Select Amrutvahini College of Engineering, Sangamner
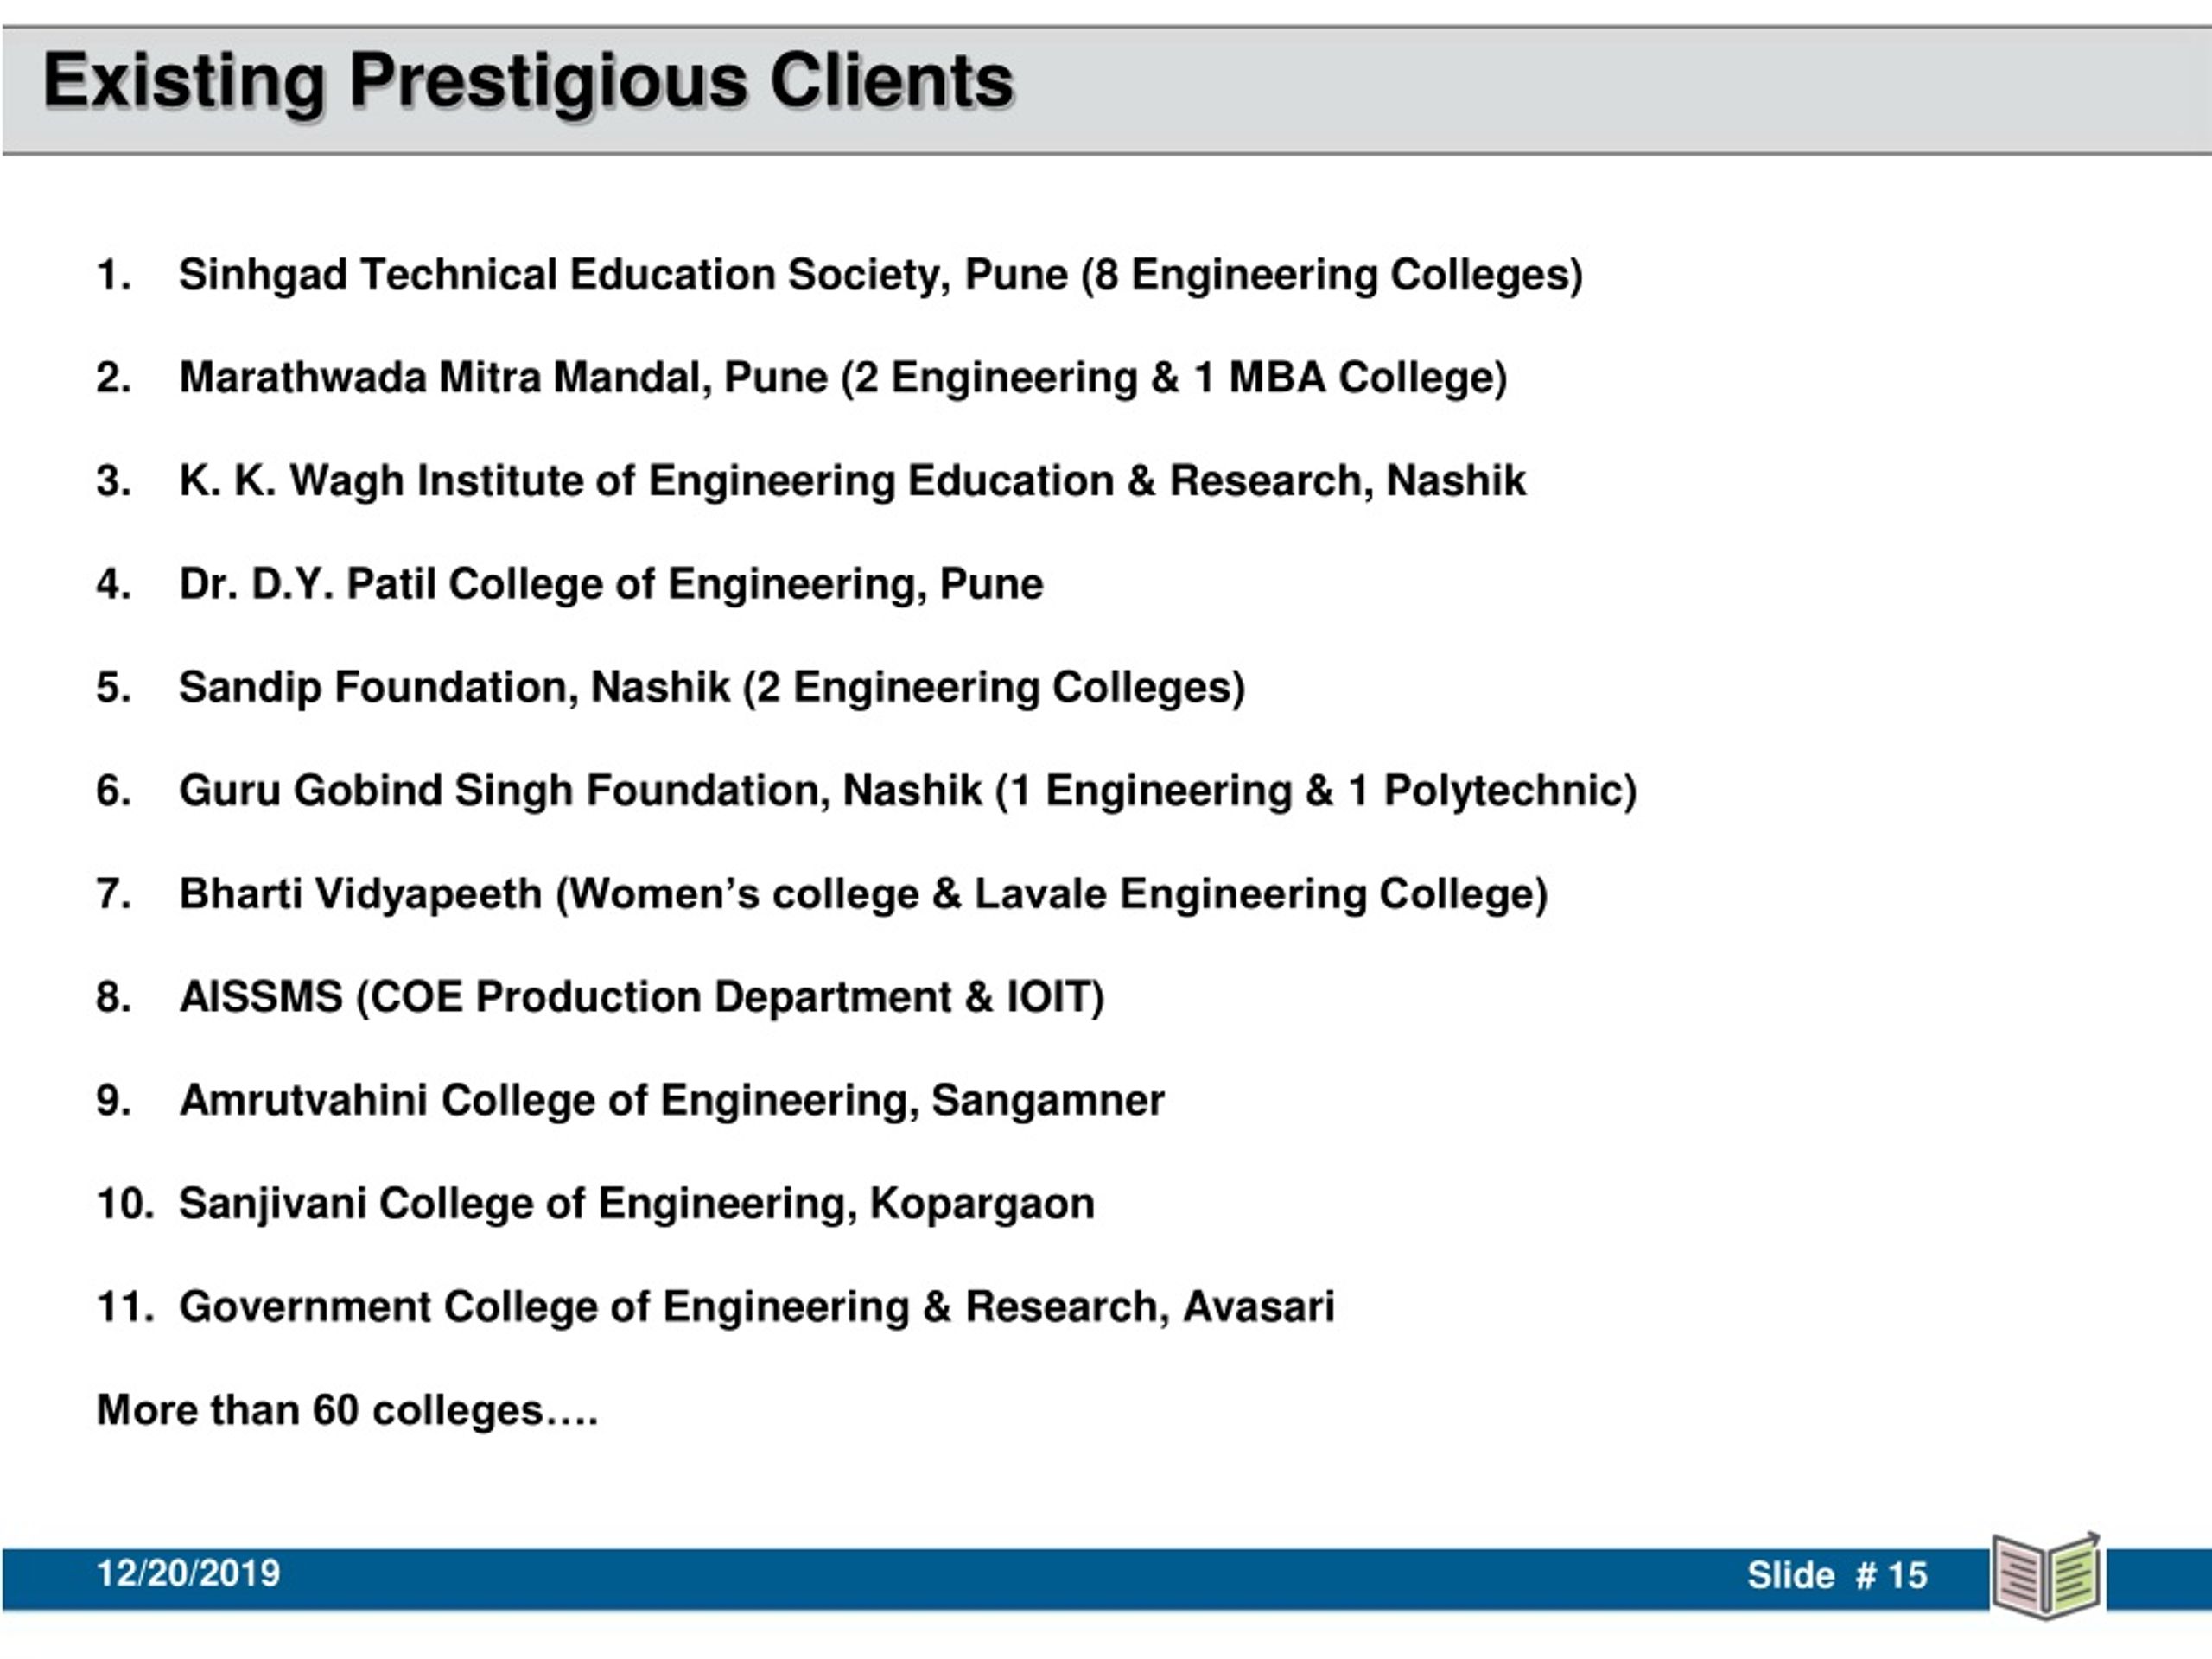The width and height of the screenshot is (2212, 1659). click(671, 1100)
